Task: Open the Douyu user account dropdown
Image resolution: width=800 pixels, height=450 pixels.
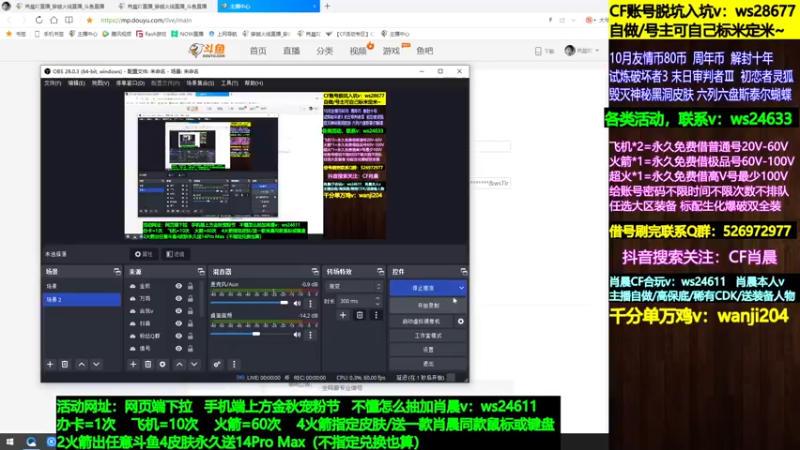Action: (582, 51)
